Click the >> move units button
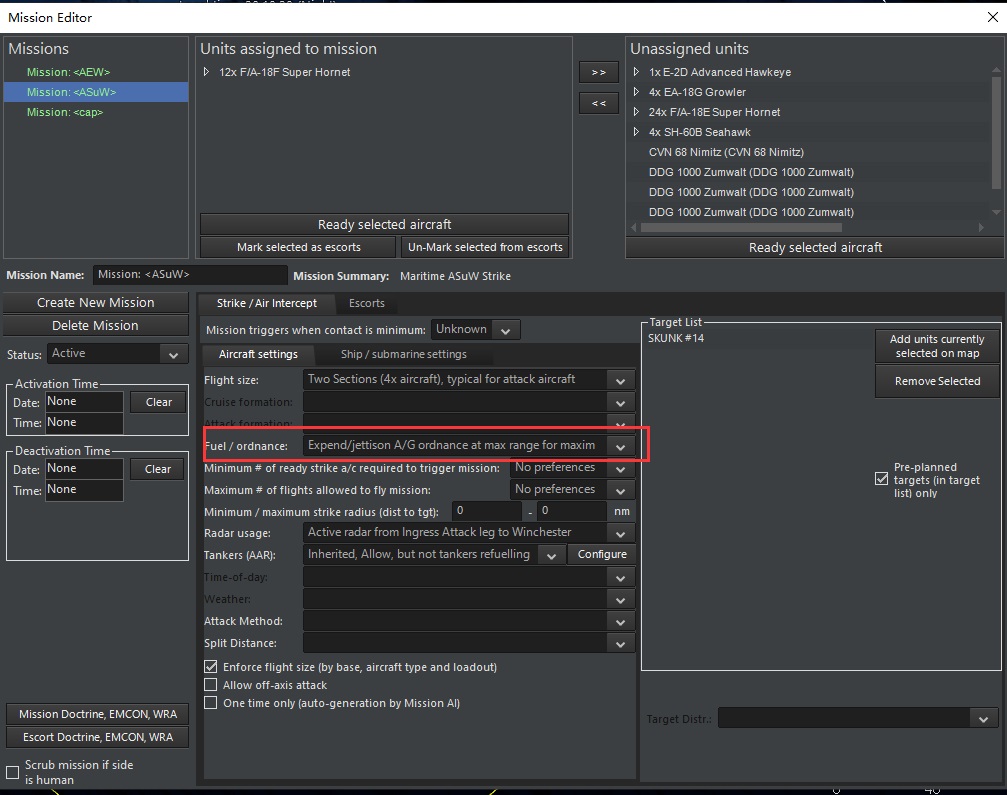The height and width of the screenshot is (795, 1007). [599, 72]
